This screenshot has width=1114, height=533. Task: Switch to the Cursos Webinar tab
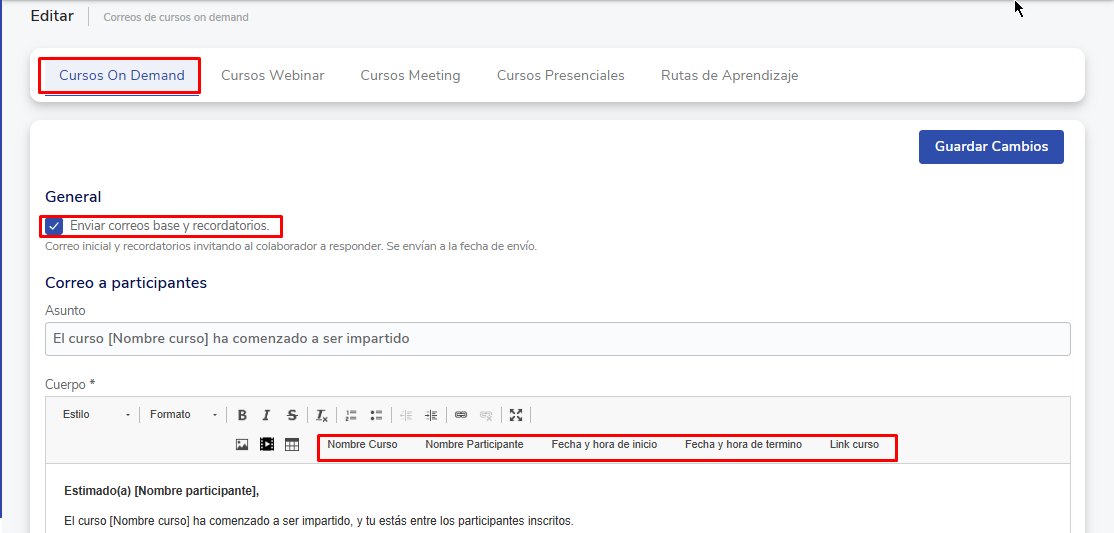(x=272, y=76)
